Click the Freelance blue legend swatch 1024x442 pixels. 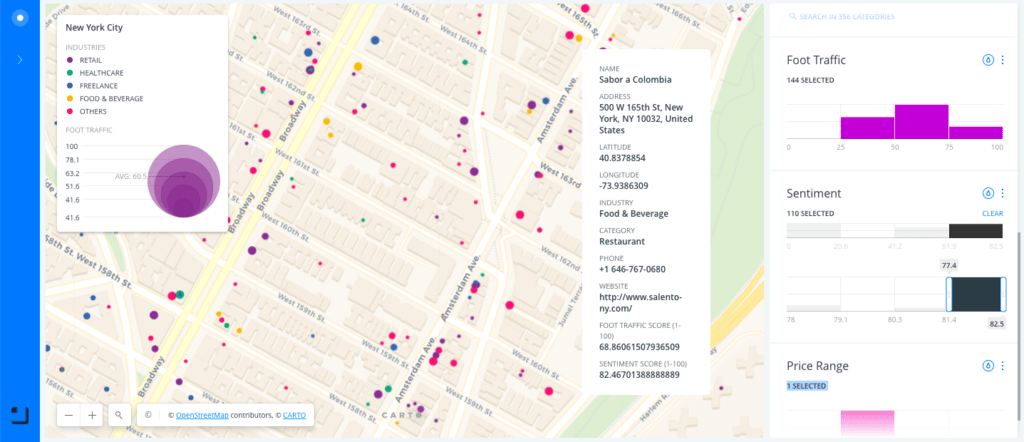(x=70, y=86)
